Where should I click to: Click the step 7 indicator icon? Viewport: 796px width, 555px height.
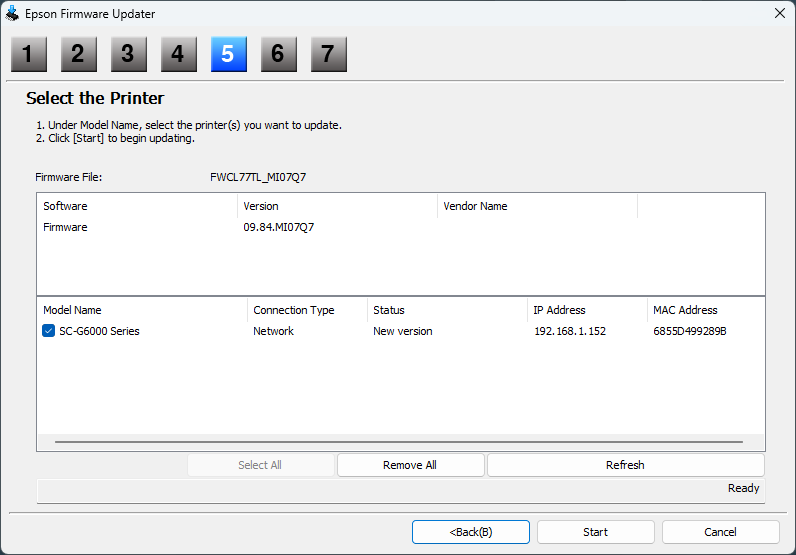[x=329, y=54]
